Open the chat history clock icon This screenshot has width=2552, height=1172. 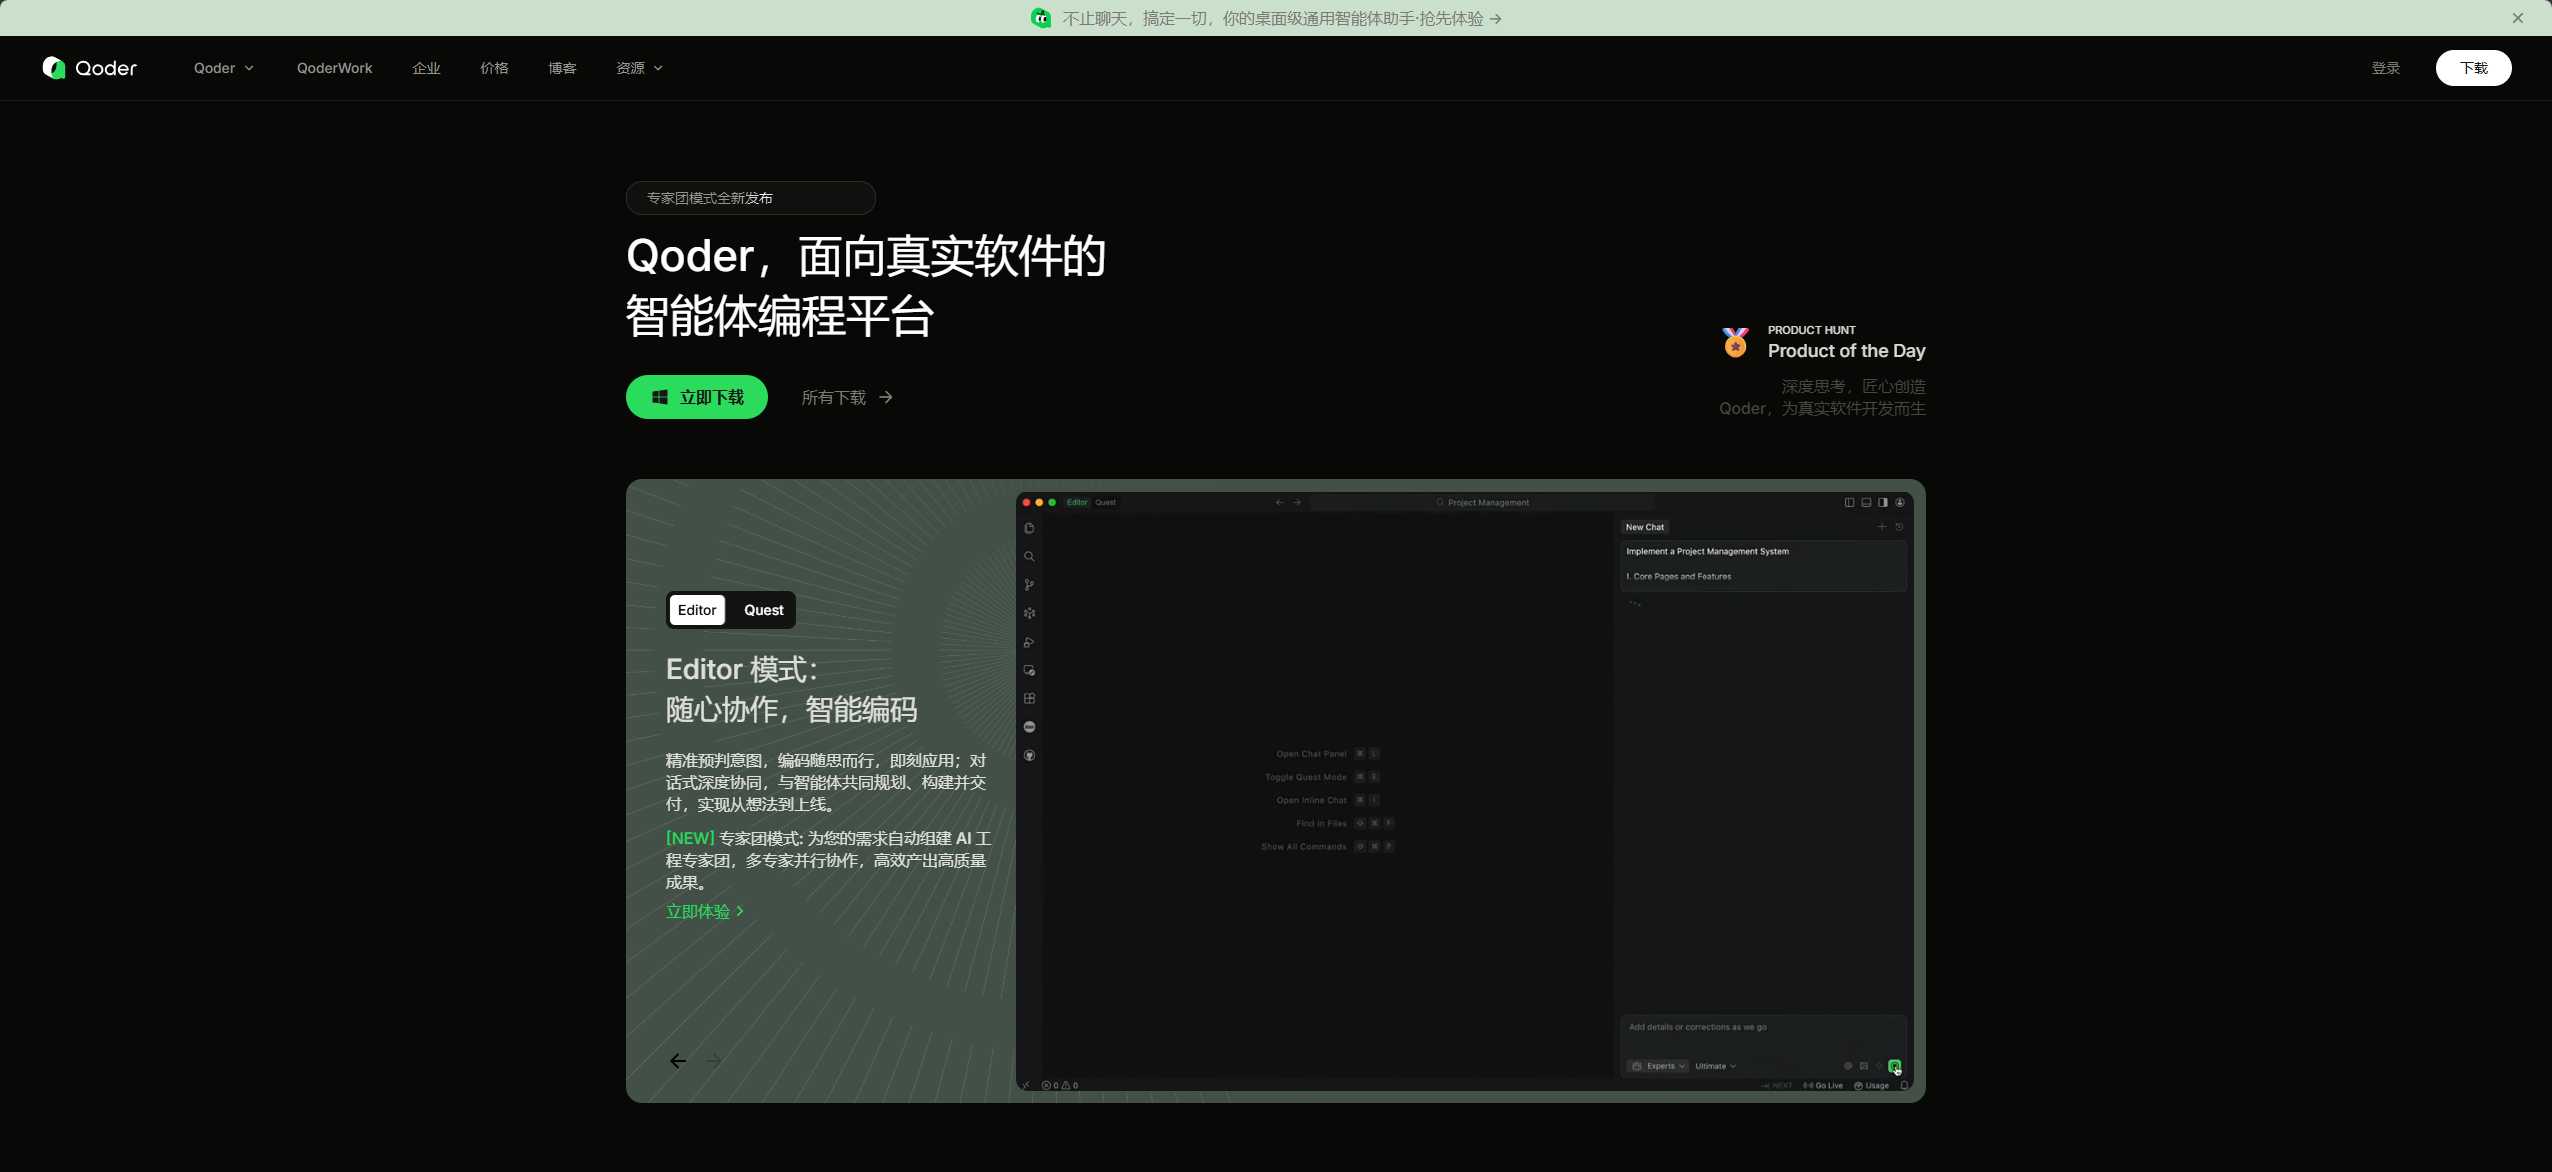click(1899, 527)
